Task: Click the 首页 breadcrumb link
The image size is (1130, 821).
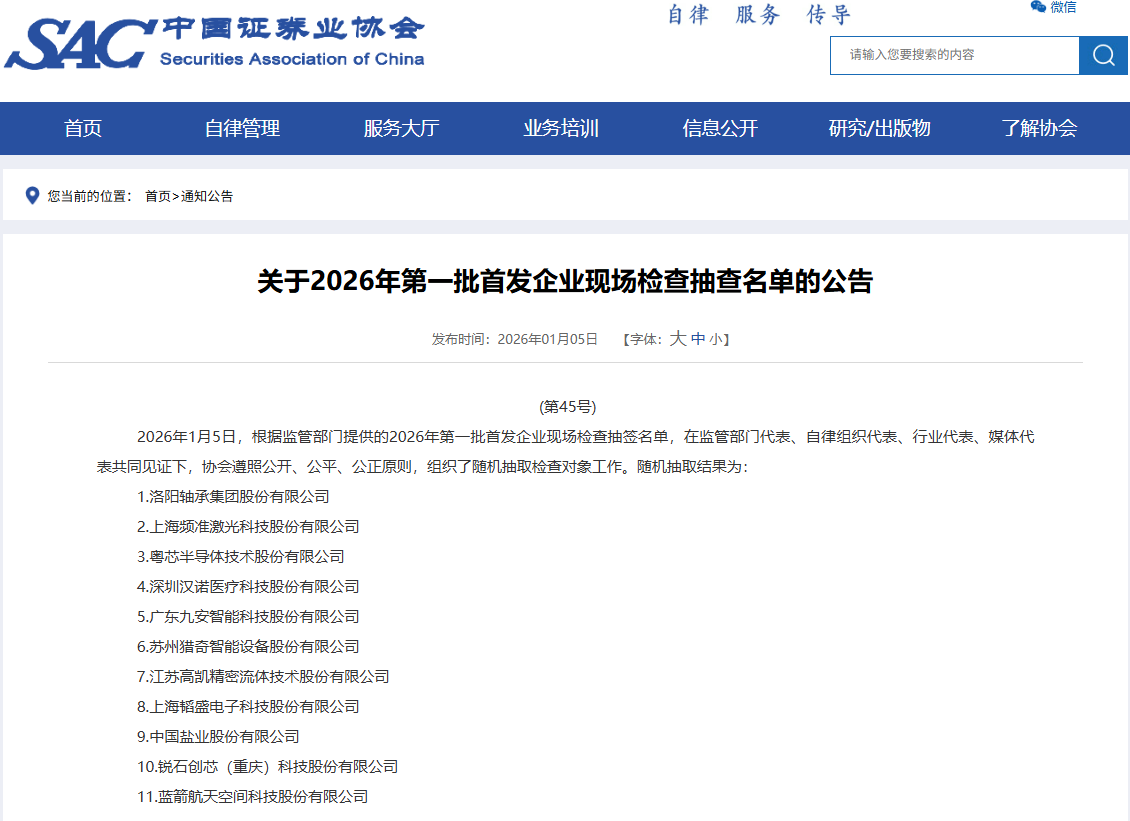Action: click(158, 197)
